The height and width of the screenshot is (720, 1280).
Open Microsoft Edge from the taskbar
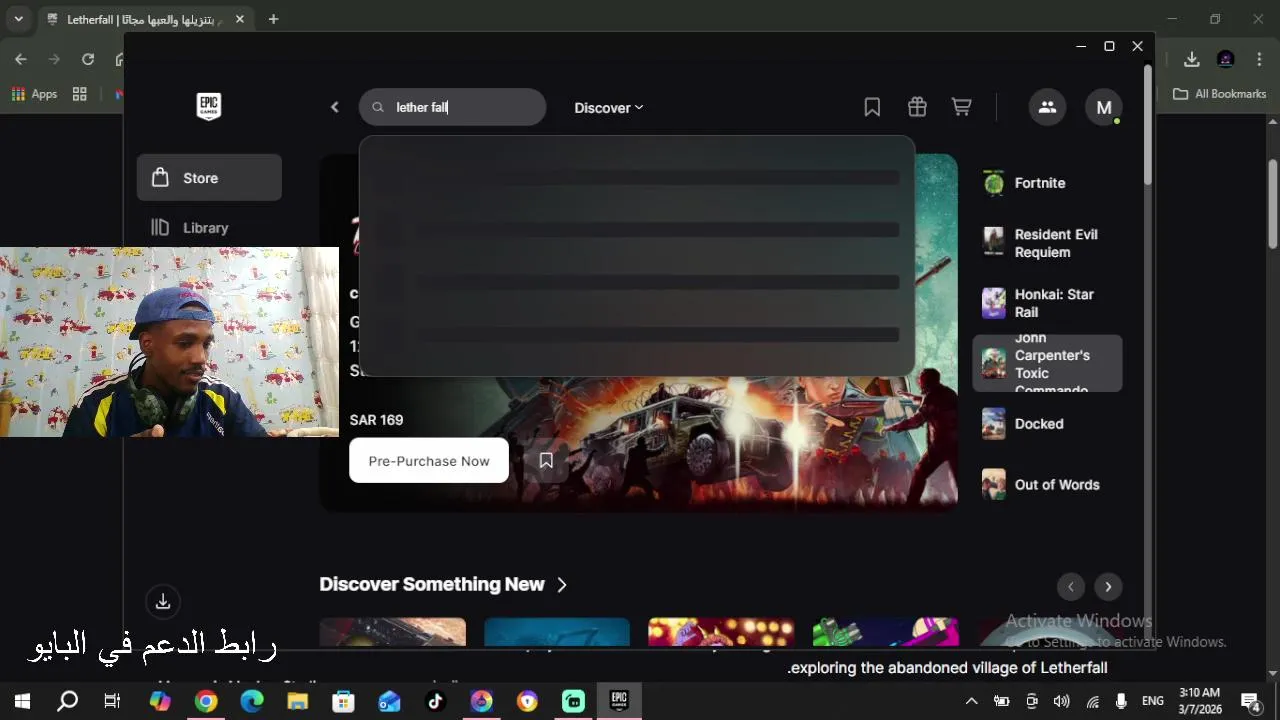252,701
